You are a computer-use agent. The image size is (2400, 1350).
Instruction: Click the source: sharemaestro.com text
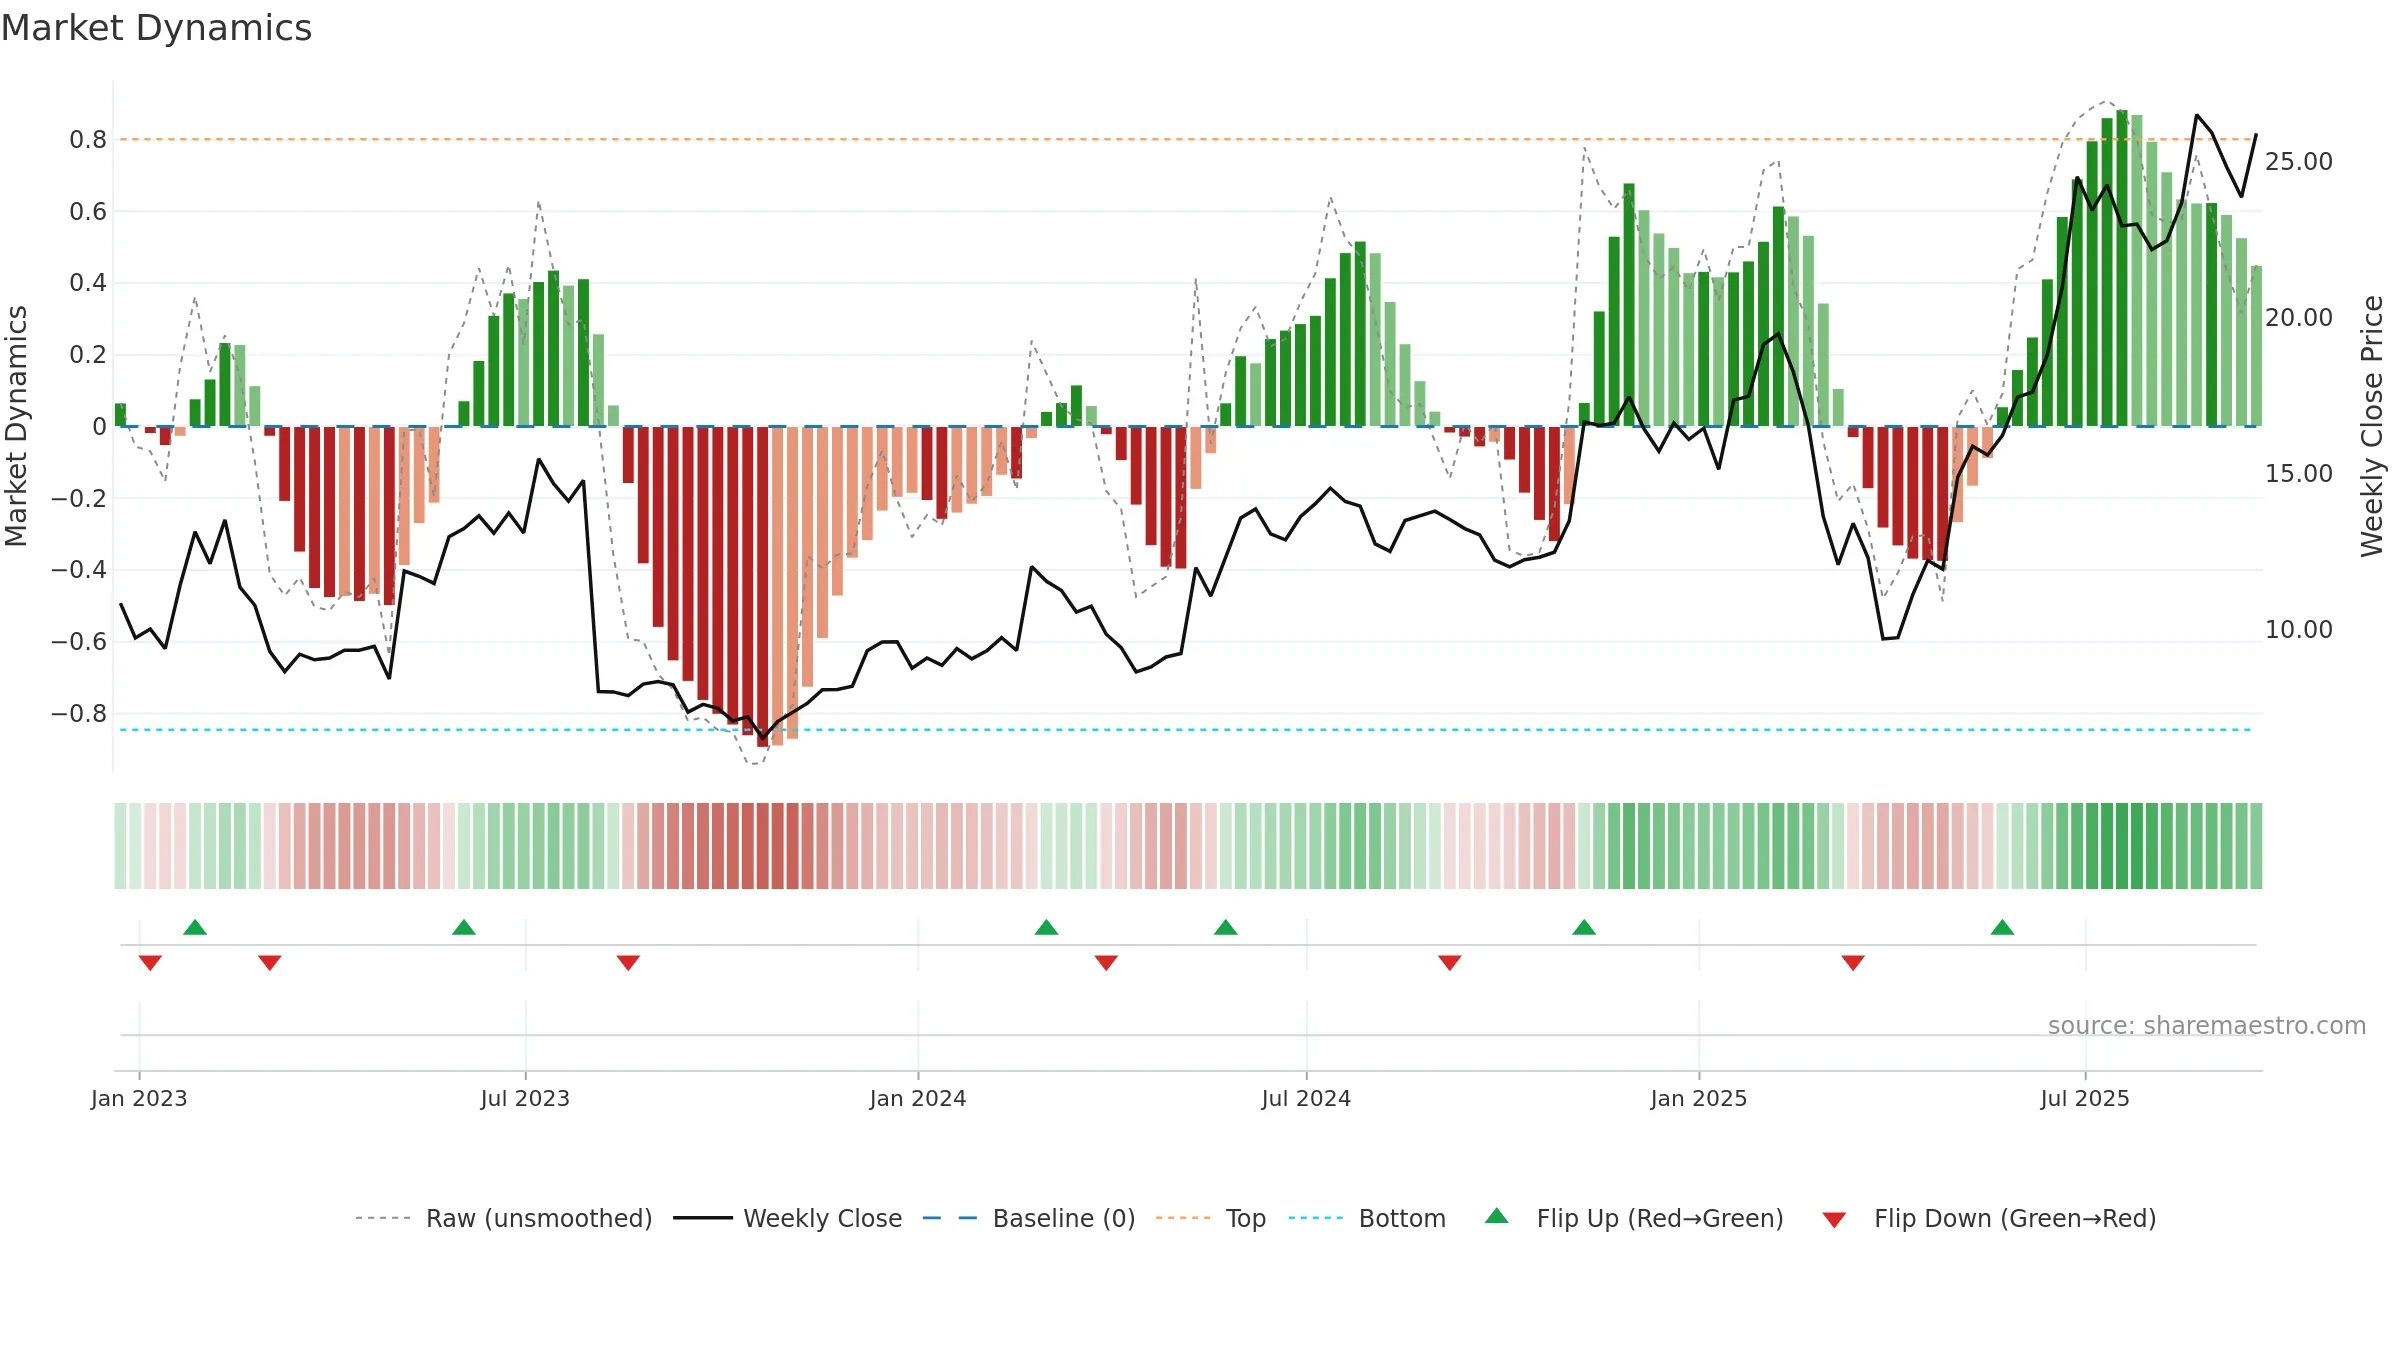point(2207,1025)
